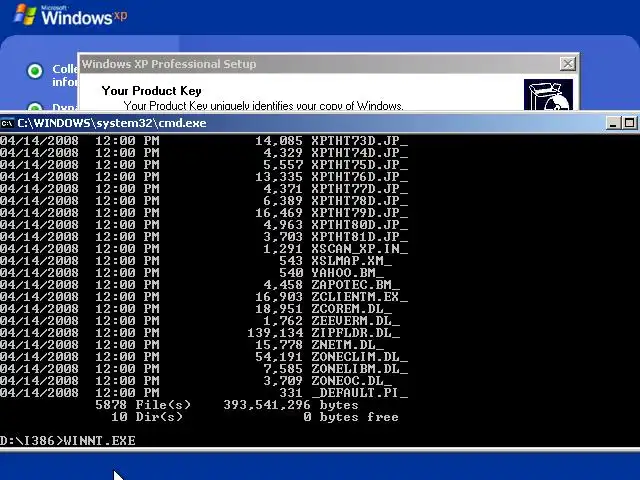Screen dimensions: 640x480
Task: Click the setup CD box icon
Action: [548, 96]
